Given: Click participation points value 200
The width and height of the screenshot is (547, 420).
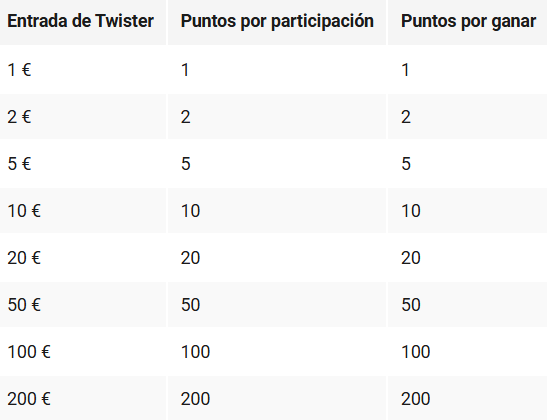Looking at the screenshot, I should [195, 399].
